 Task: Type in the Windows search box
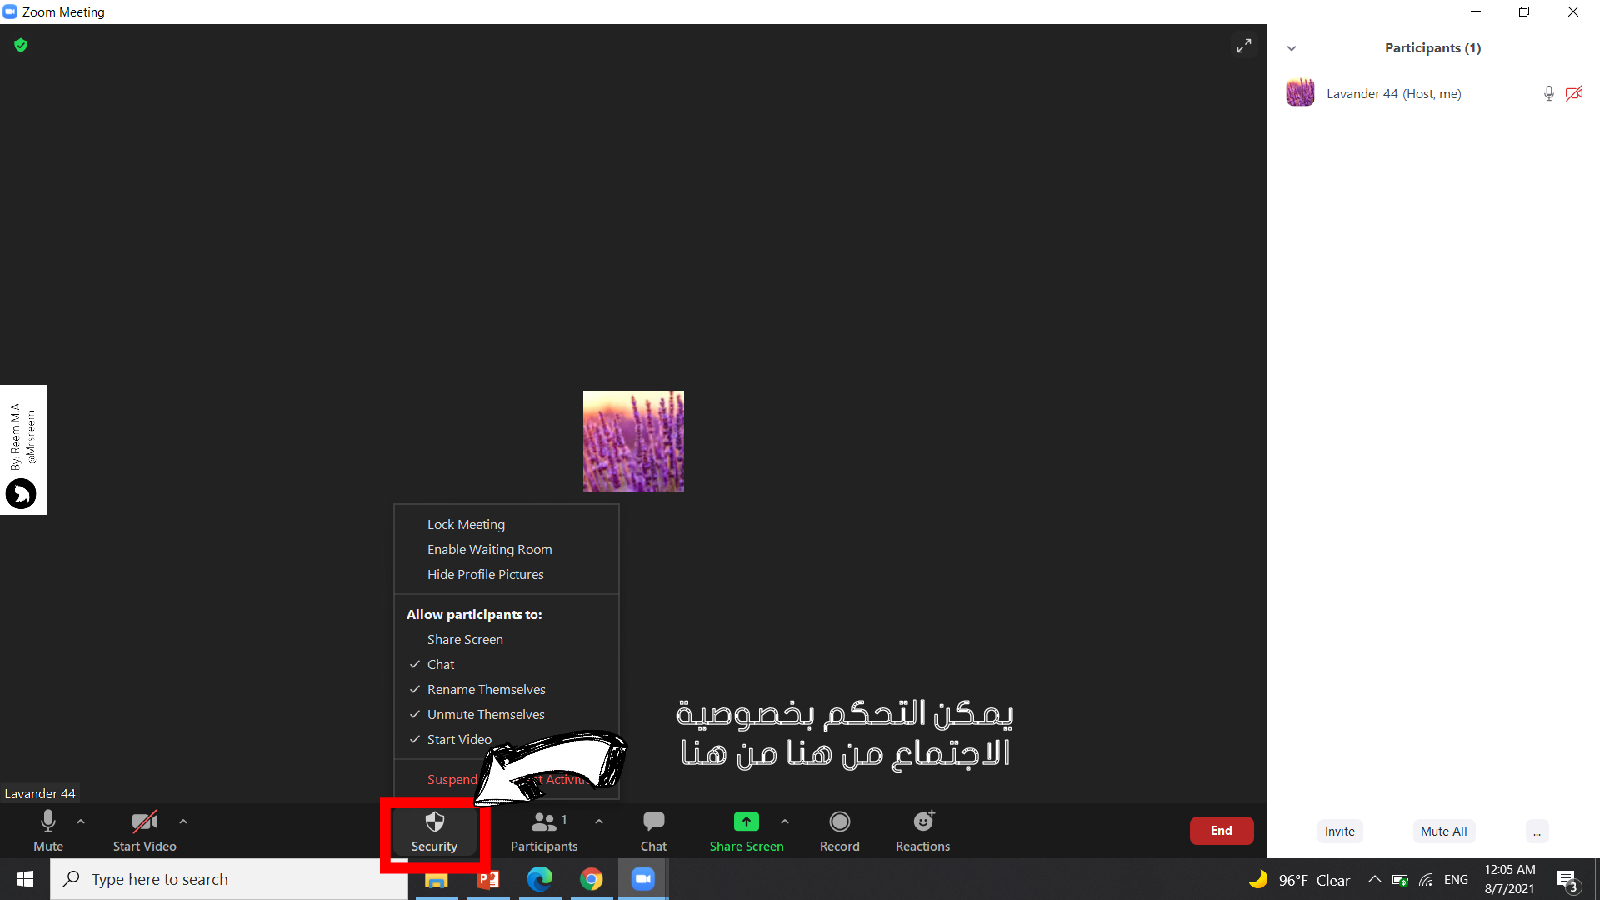[230, 880]
